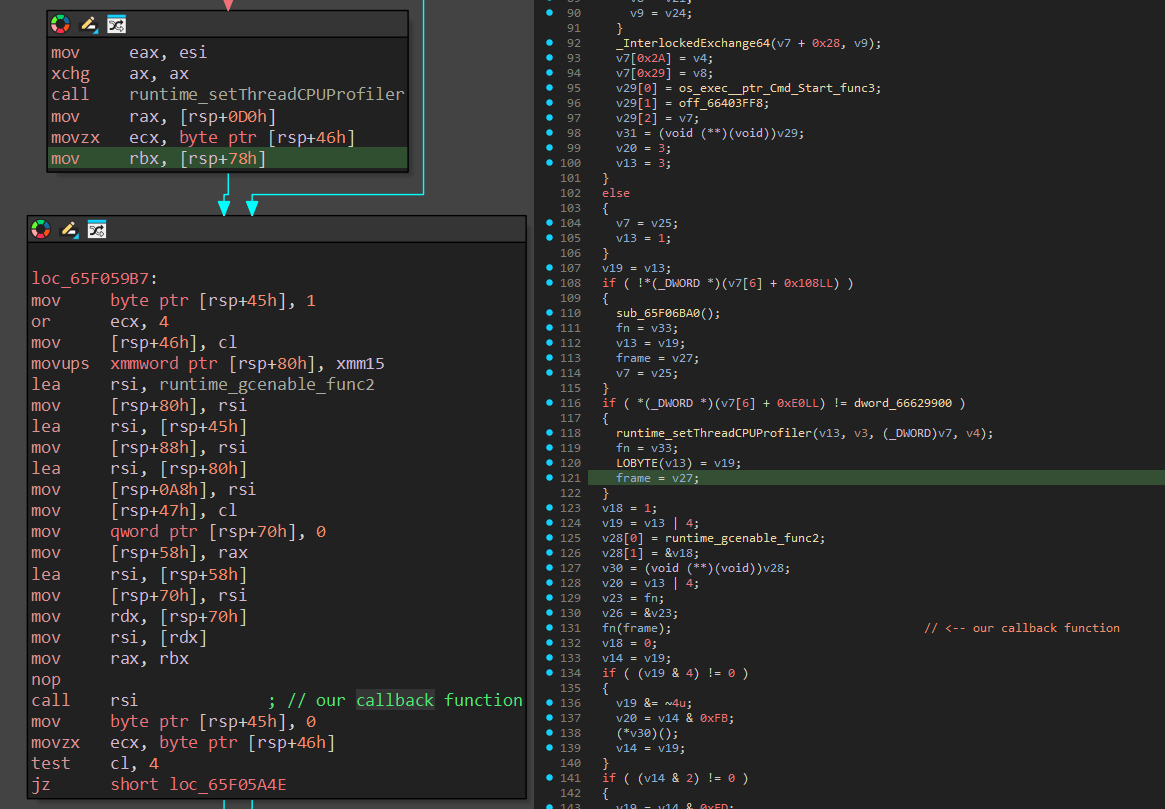Viewport: 1165px width, 809px height.
Task: Toggle the breakpoint dot on highlighted line 121
Action: [x=551, y=478]
